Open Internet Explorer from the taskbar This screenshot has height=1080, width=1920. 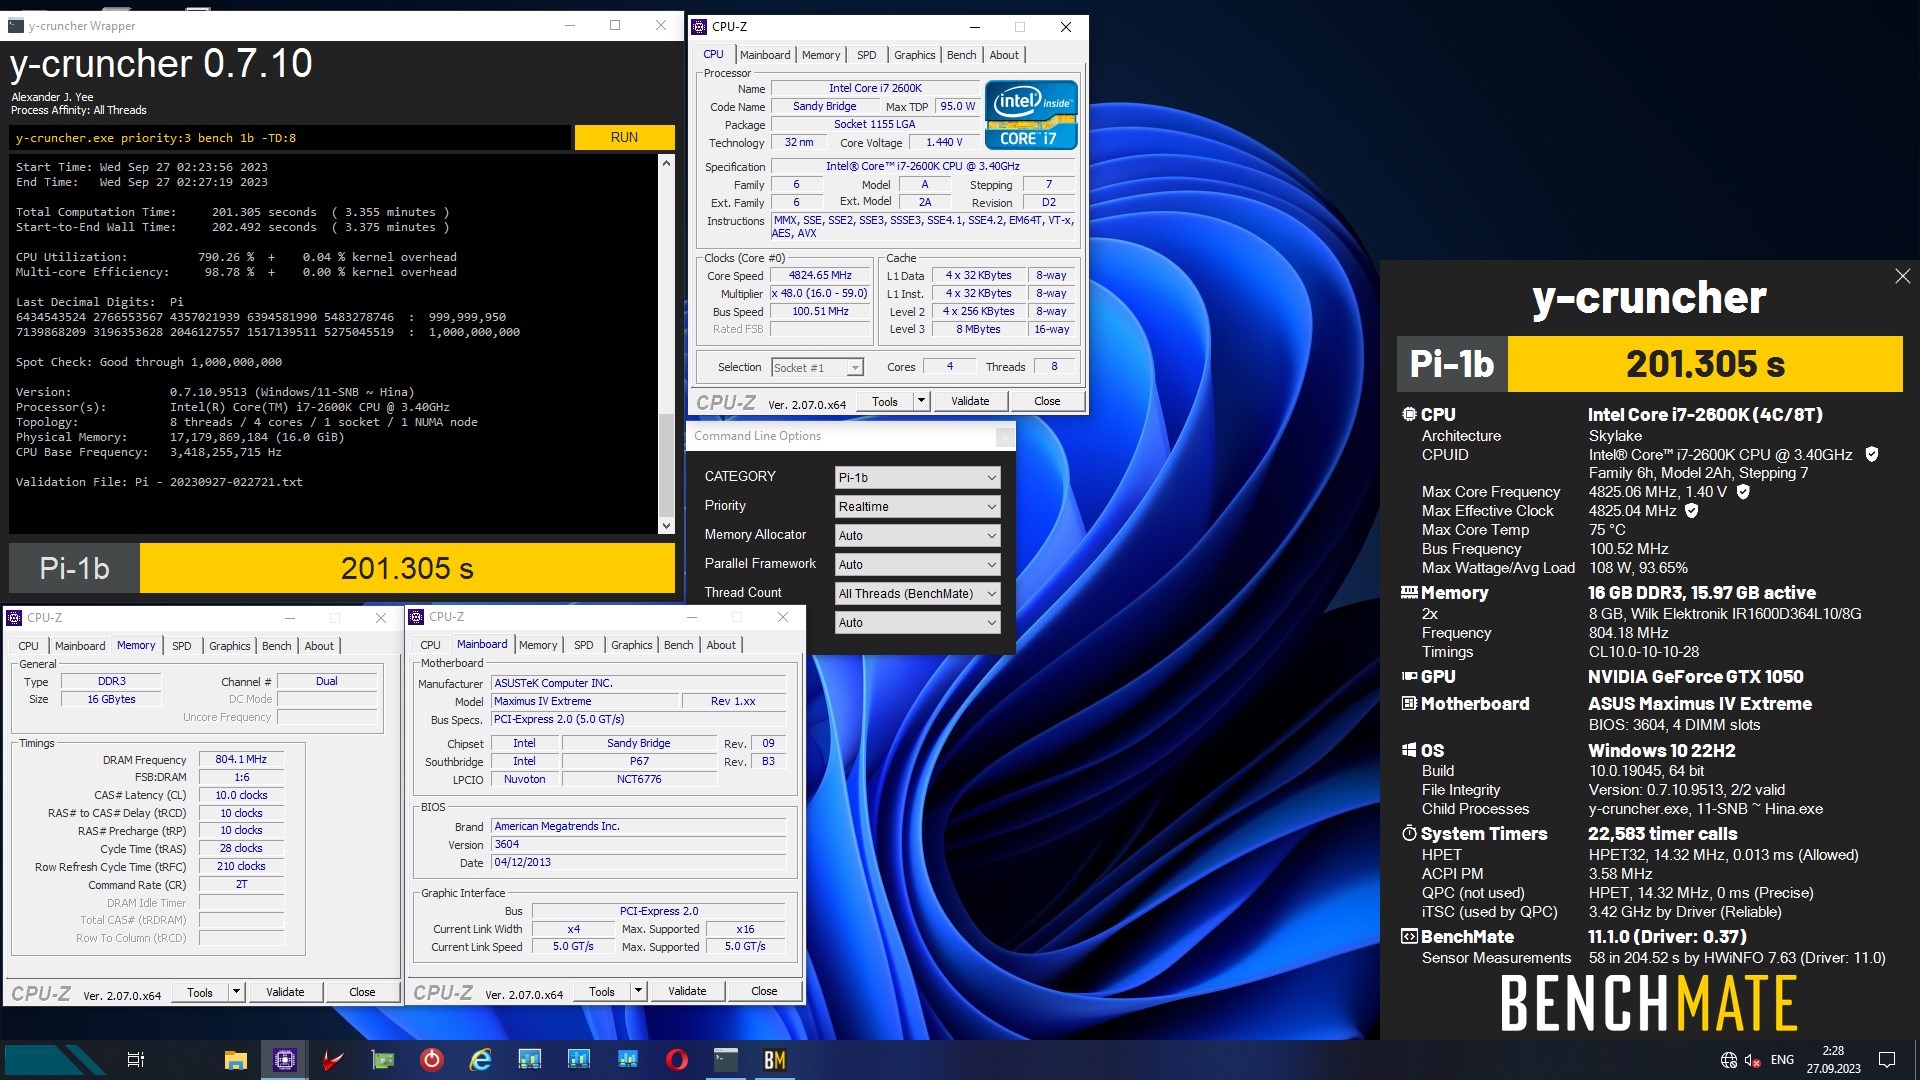tap(481, 1060)
